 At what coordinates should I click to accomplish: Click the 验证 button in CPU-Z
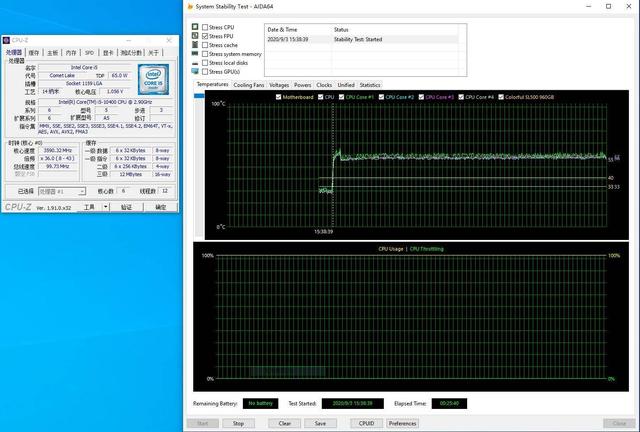pyautogui.click(x=127, y=207)
